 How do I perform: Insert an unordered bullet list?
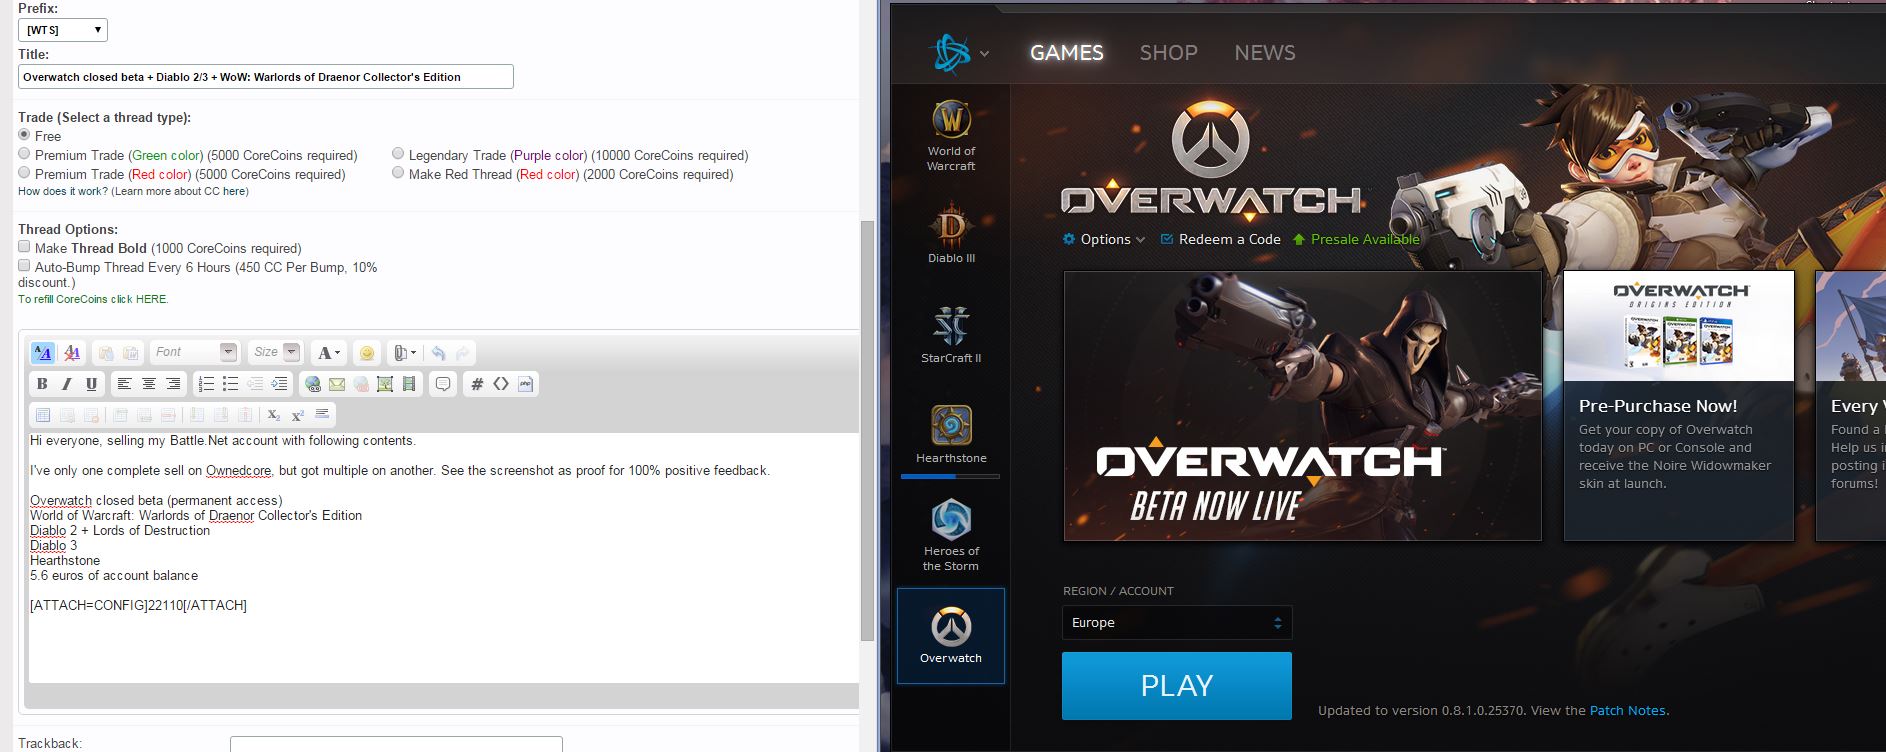230,383
